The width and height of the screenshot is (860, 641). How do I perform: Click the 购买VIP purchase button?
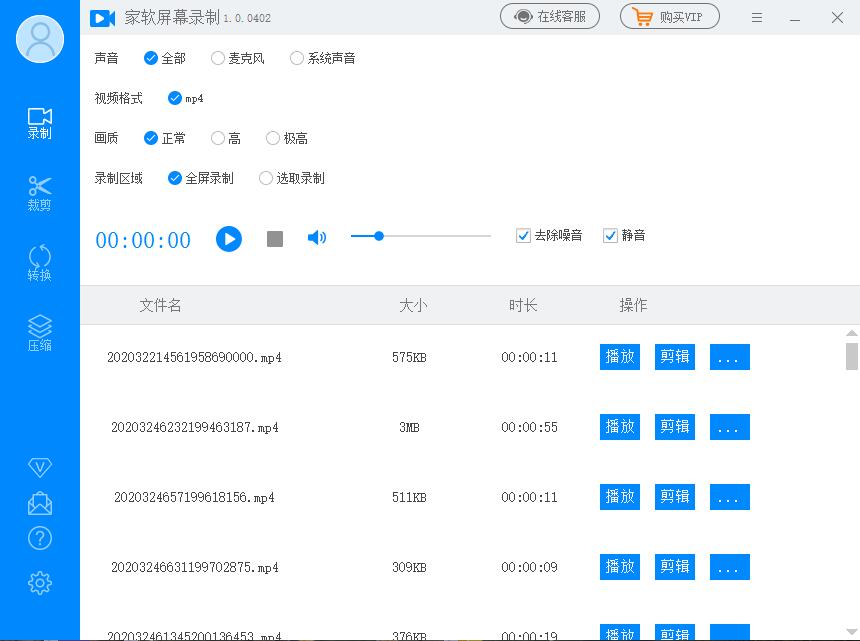670,16
